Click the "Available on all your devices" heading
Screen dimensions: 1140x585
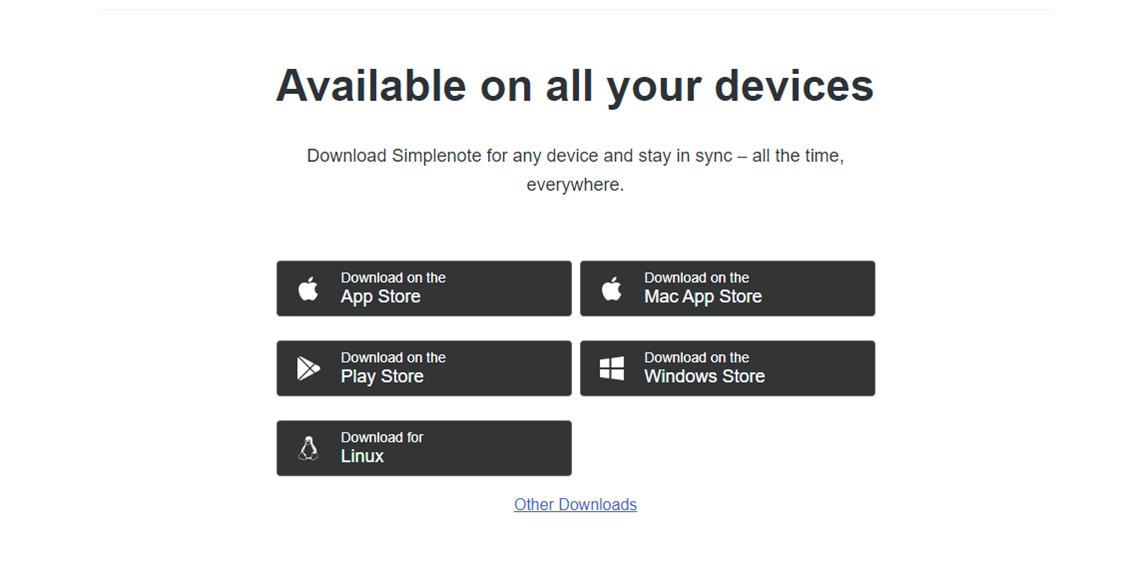click(575, 86)
